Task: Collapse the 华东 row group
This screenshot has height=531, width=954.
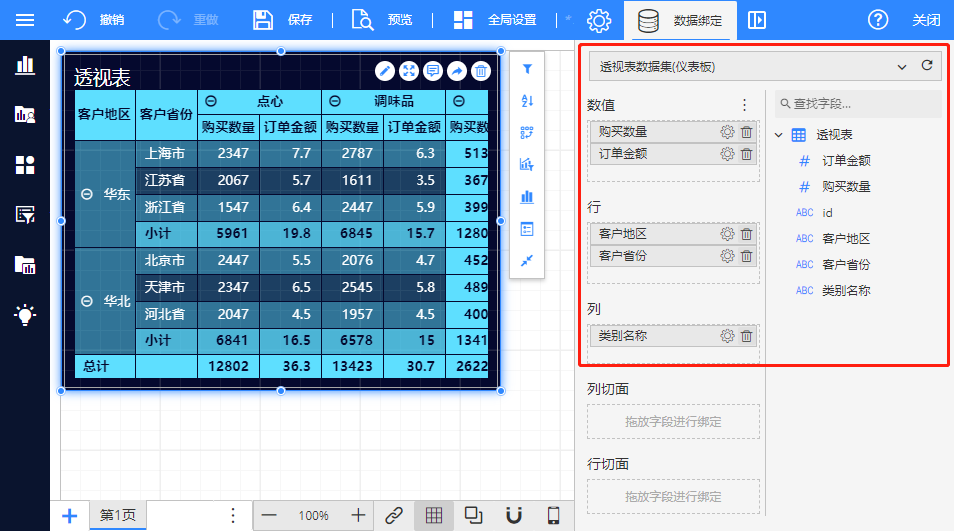Action: pos(87,194)
